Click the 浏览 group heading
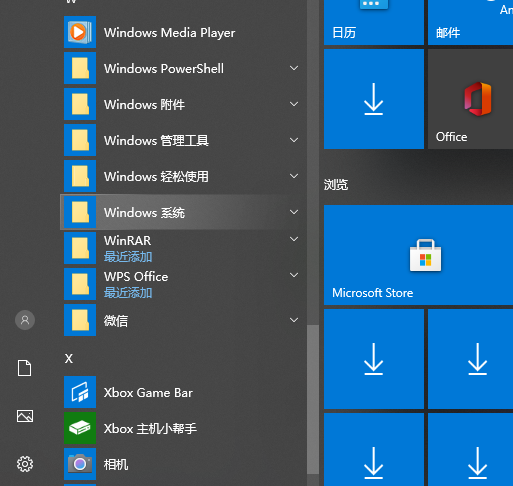This screenshot has height=486, width=513. [x=336, y=185]
